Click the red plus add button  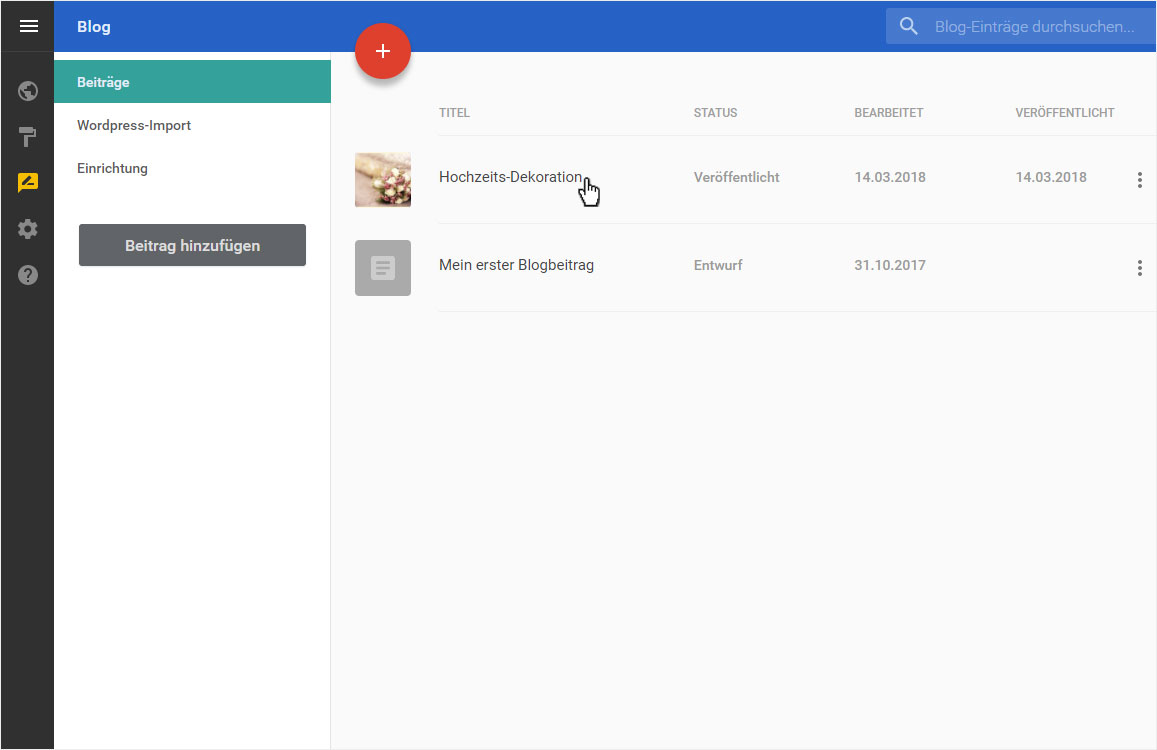point(383,51)
